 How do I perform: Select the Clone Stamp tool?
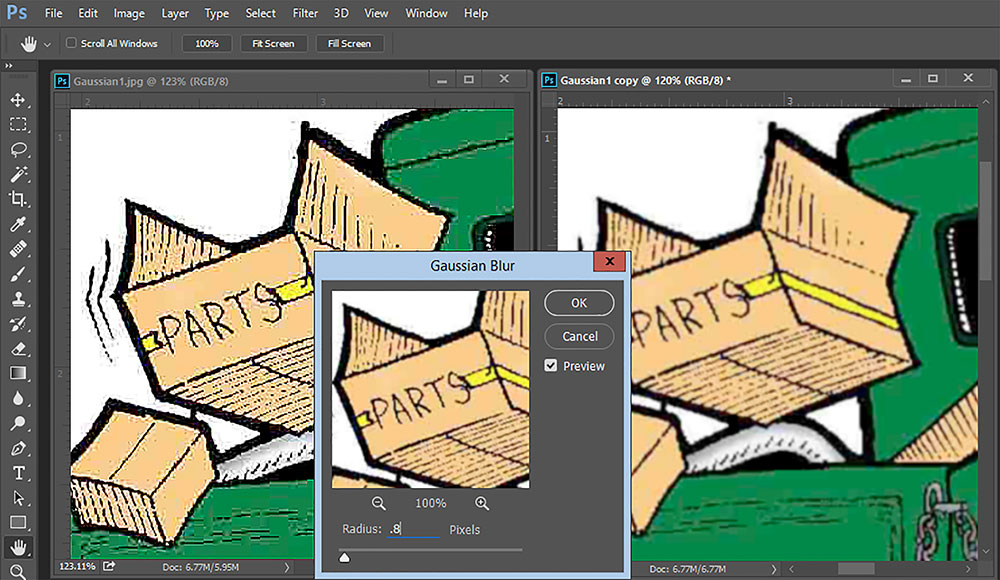(x=18, y=299)
